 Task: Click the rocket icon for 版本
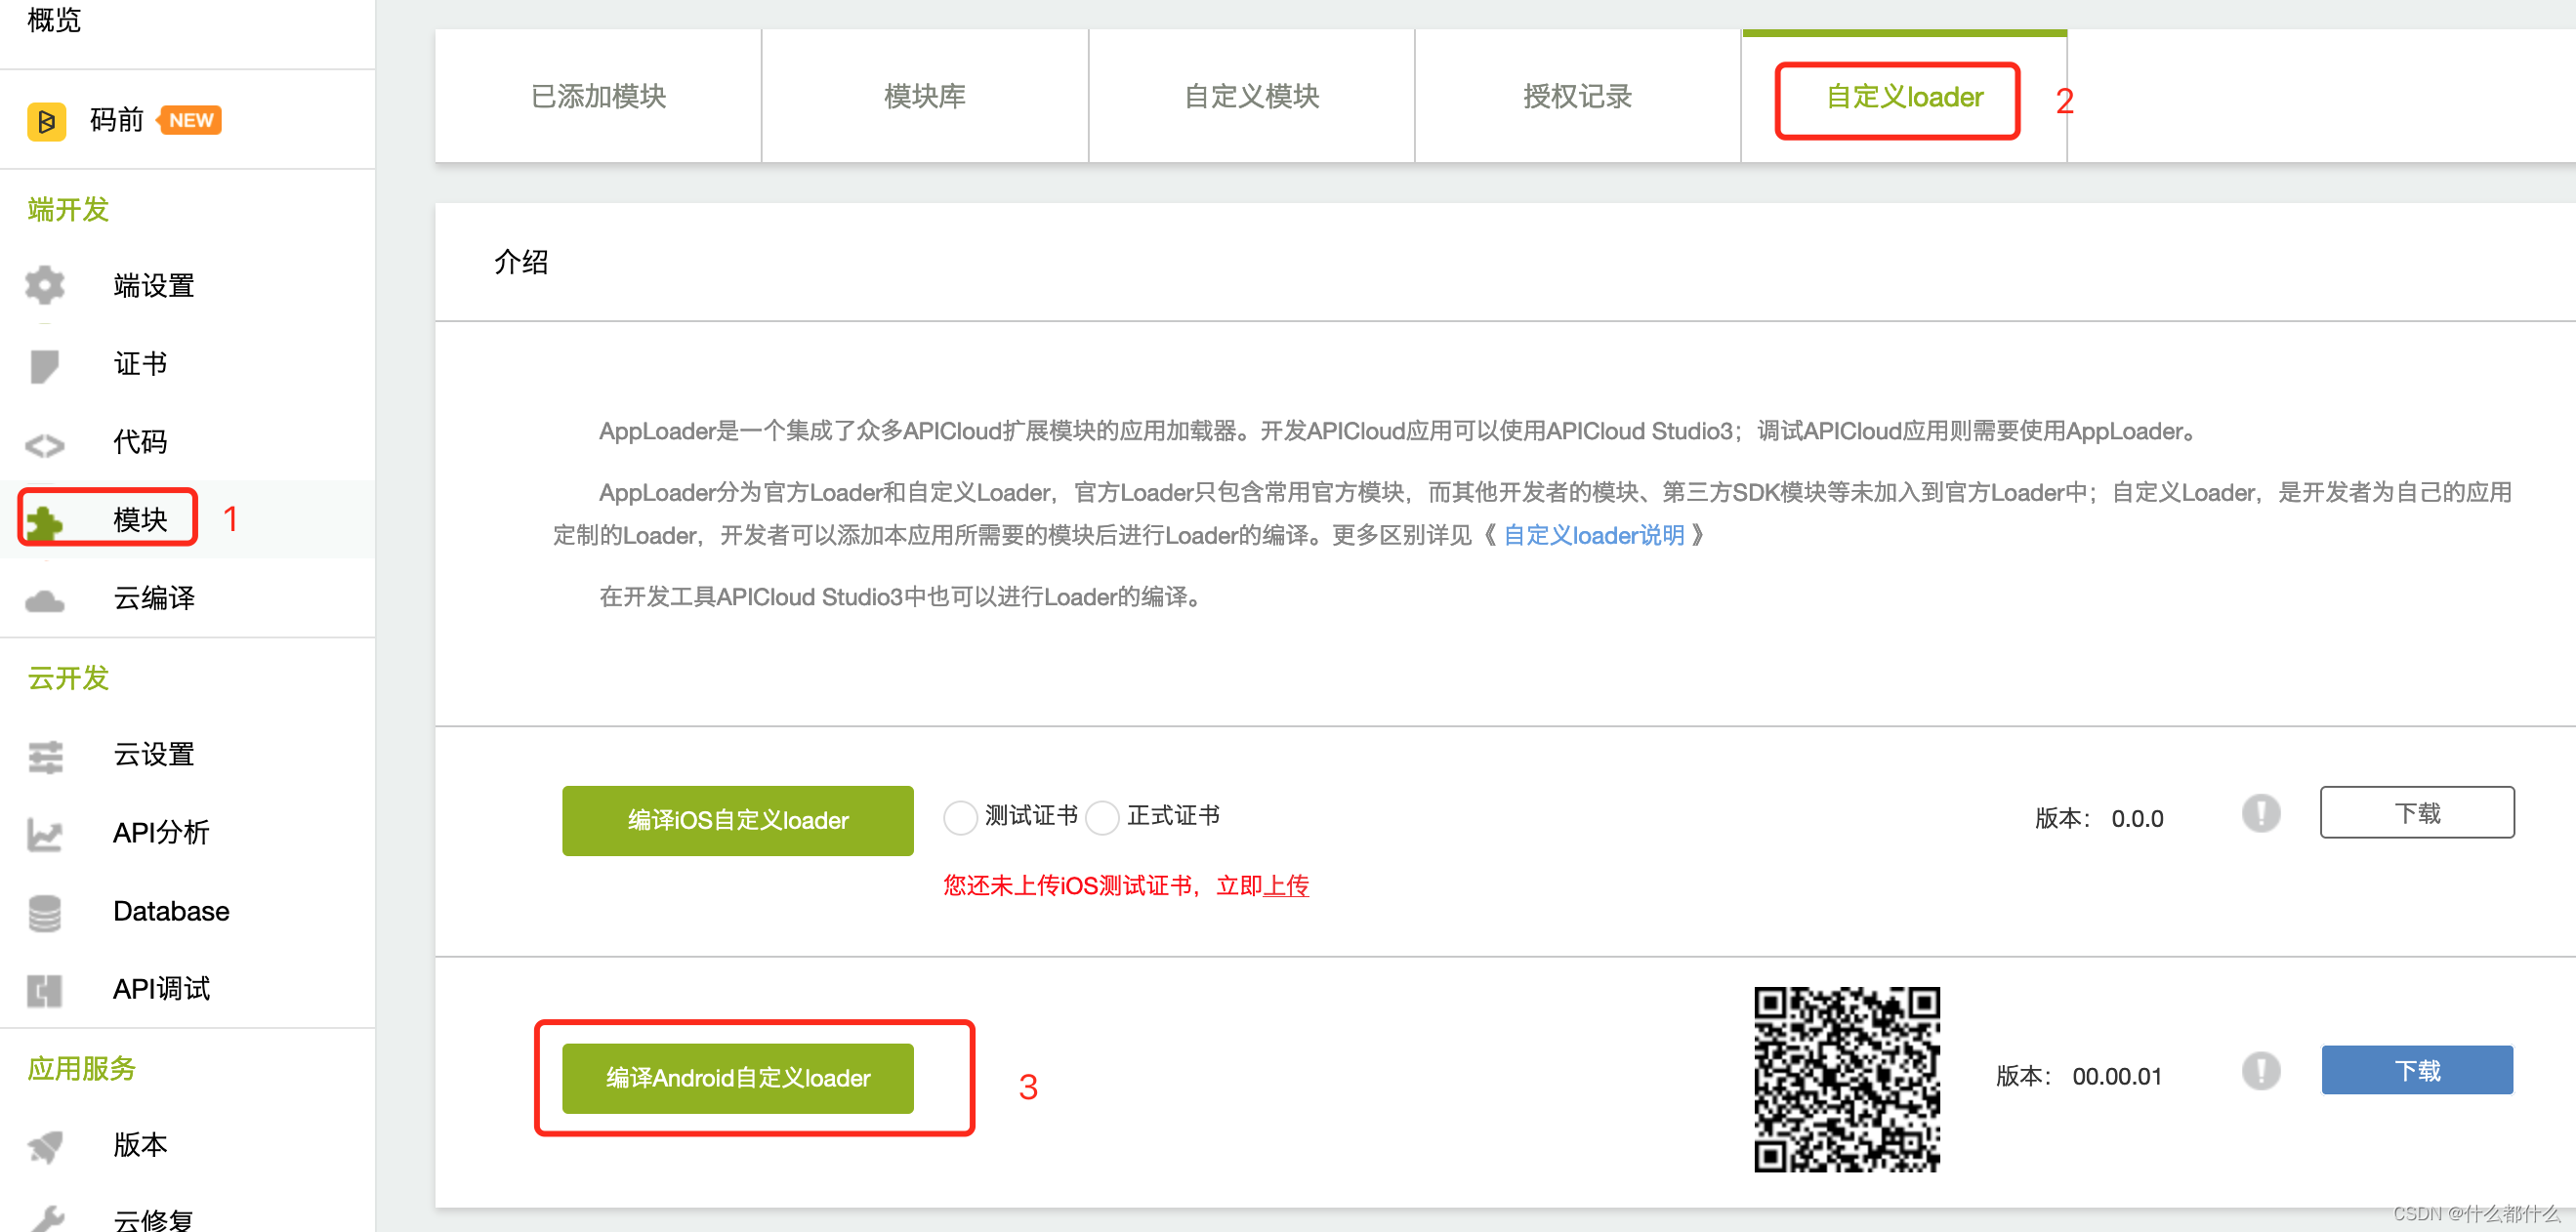44,1146
